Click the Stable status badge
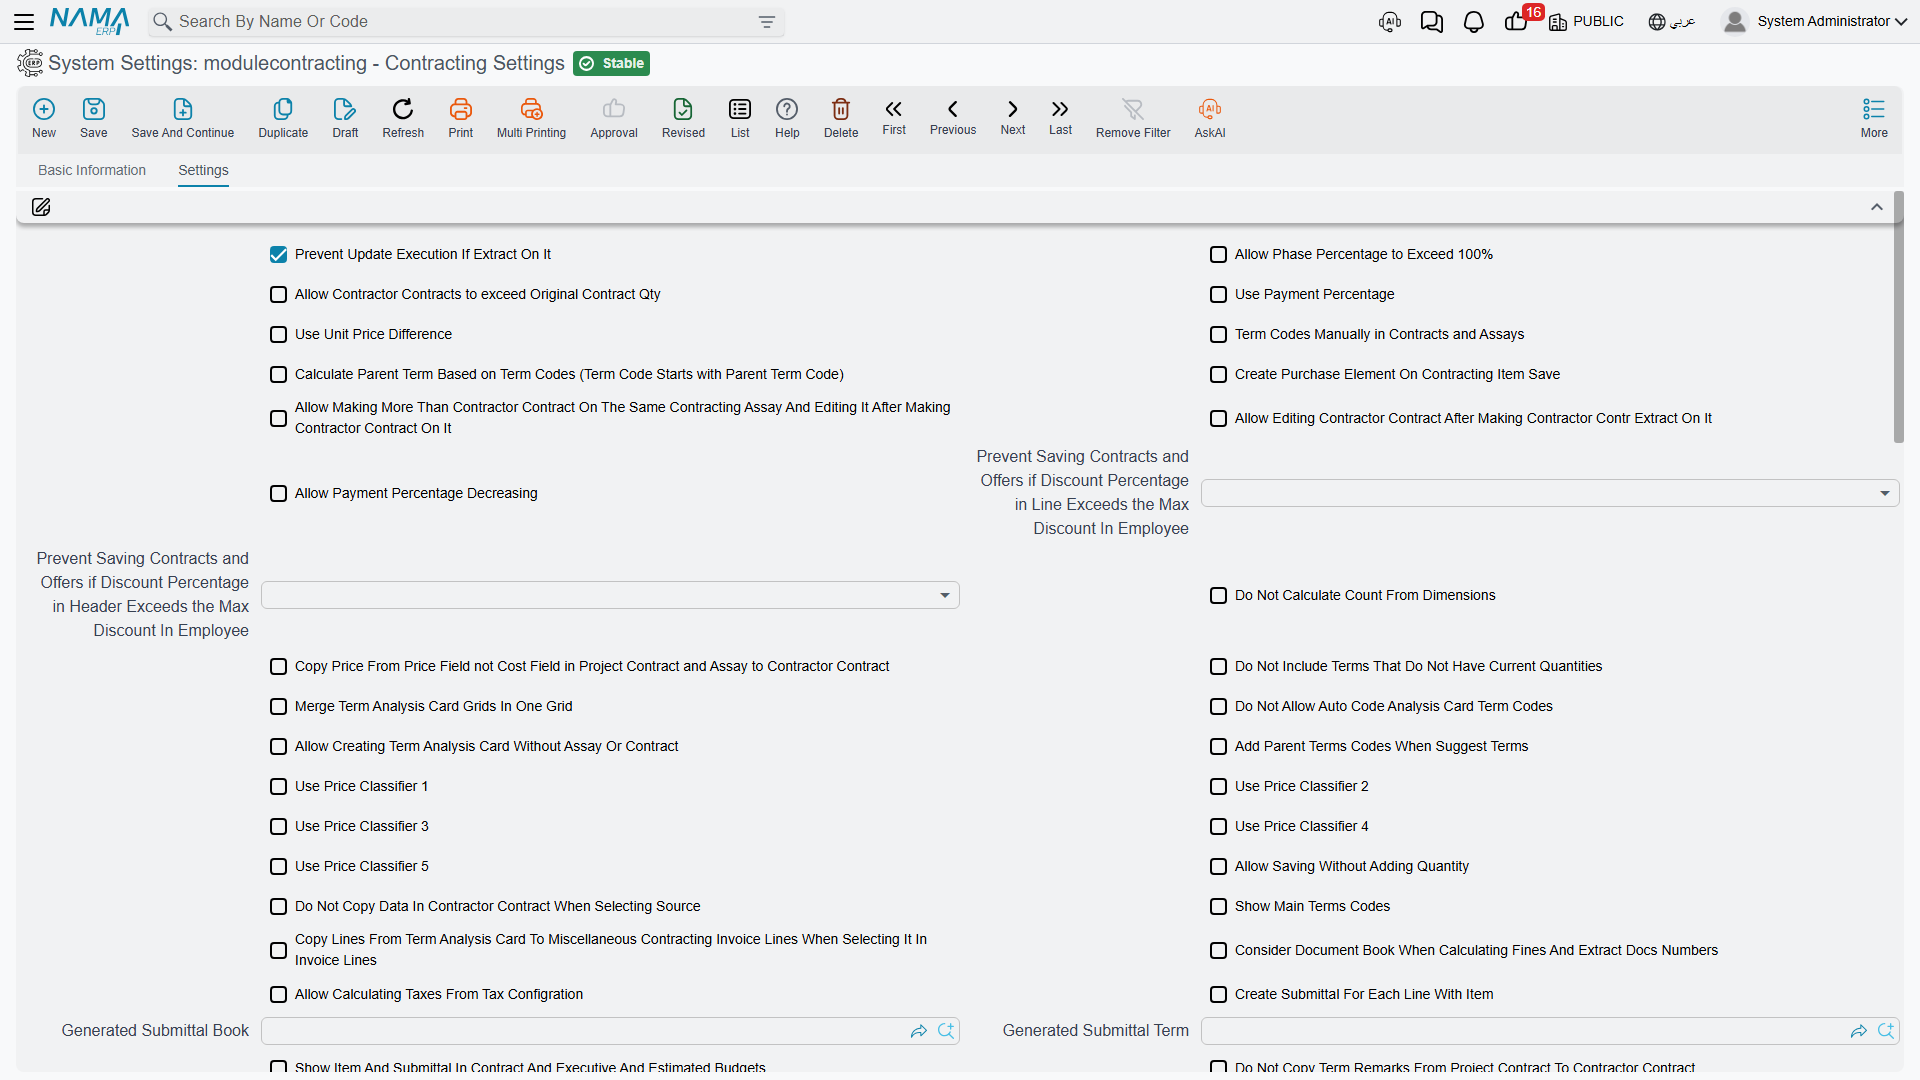This screenshot has width=1920, height=1080. pos(611,64)
